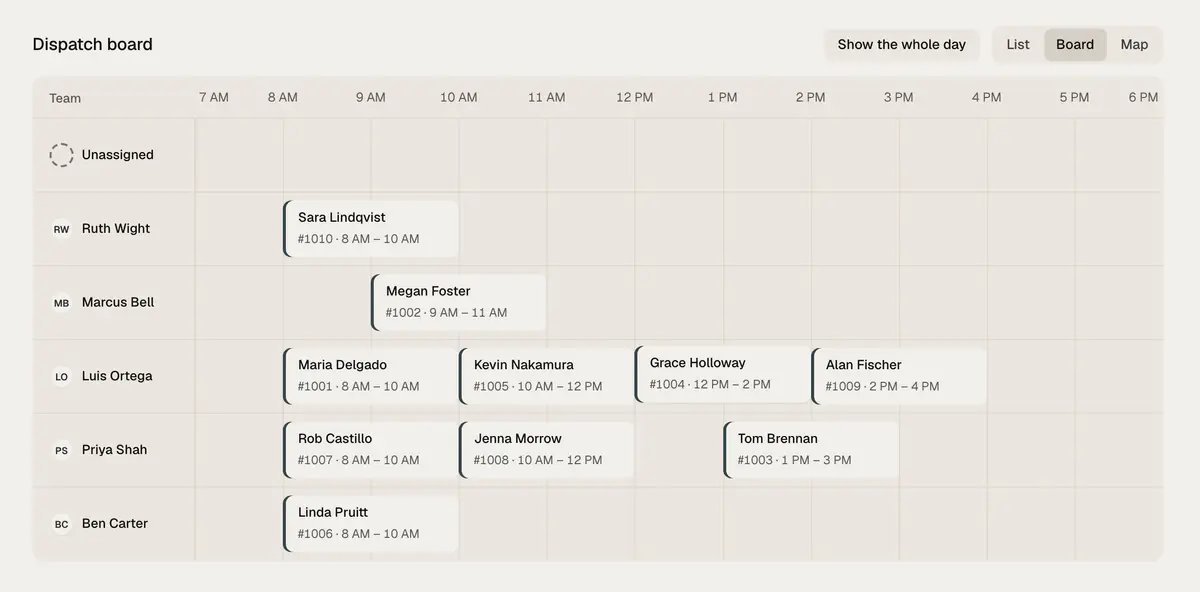1200x592 pixels.
Task: Click the 8 AM time header
Action: pyautogui.click(x=283, y=98)
